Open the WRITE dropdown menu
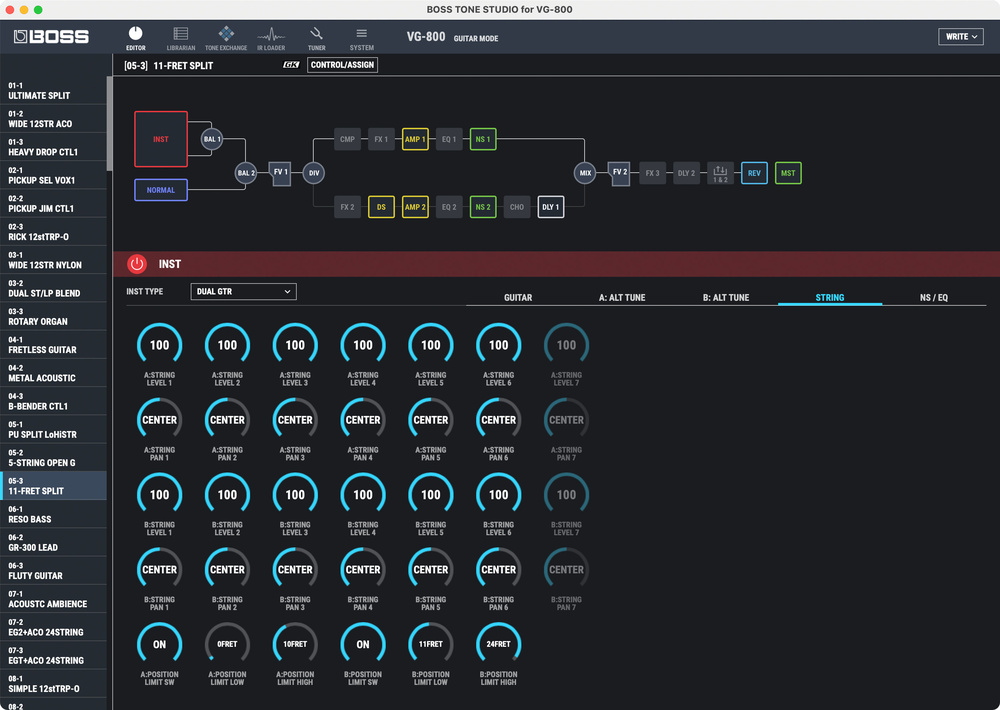 click(x=960, y=36)
